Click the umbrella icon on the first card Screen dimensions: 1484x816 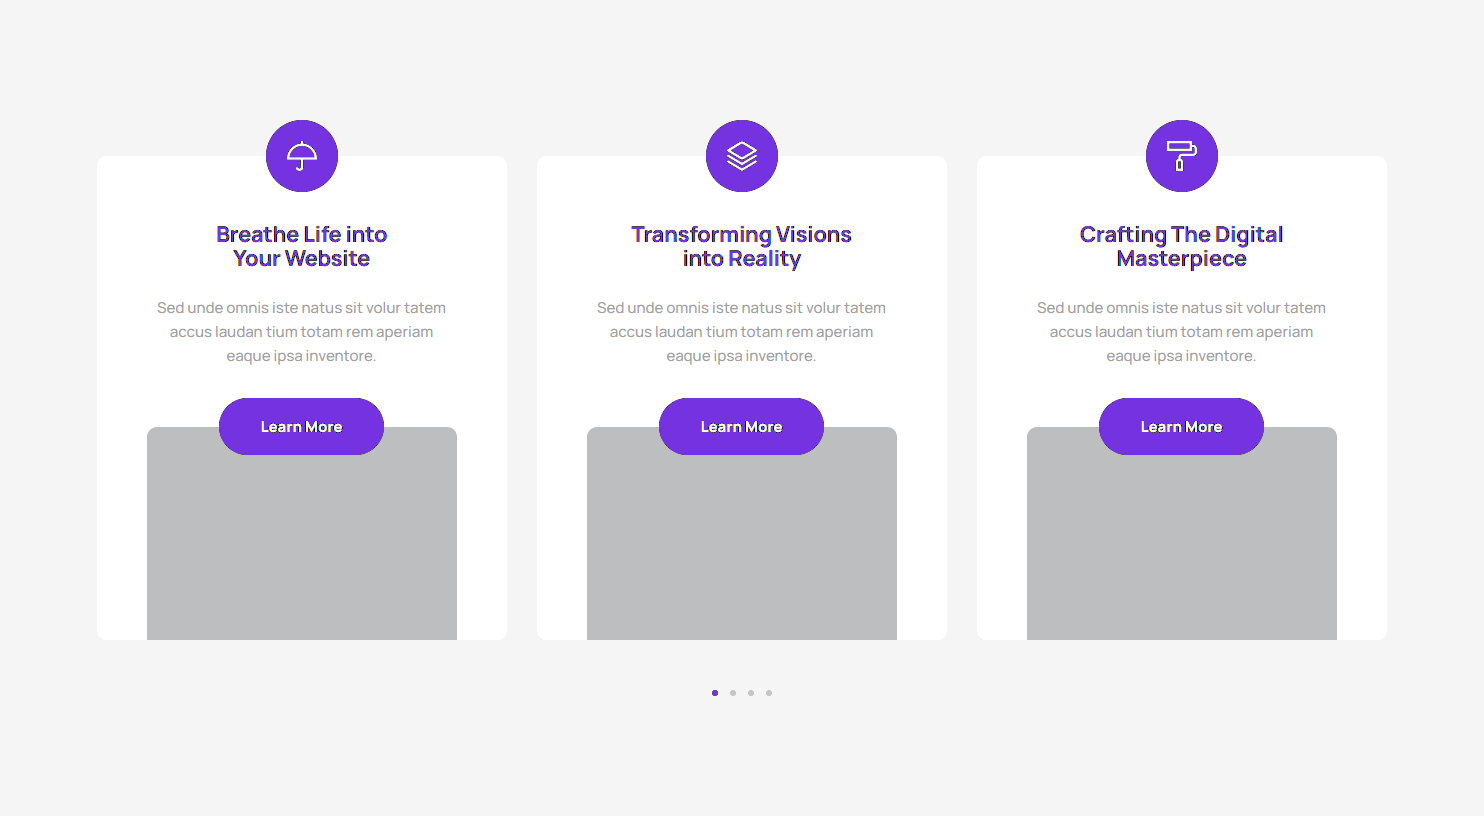coord(302,156)
